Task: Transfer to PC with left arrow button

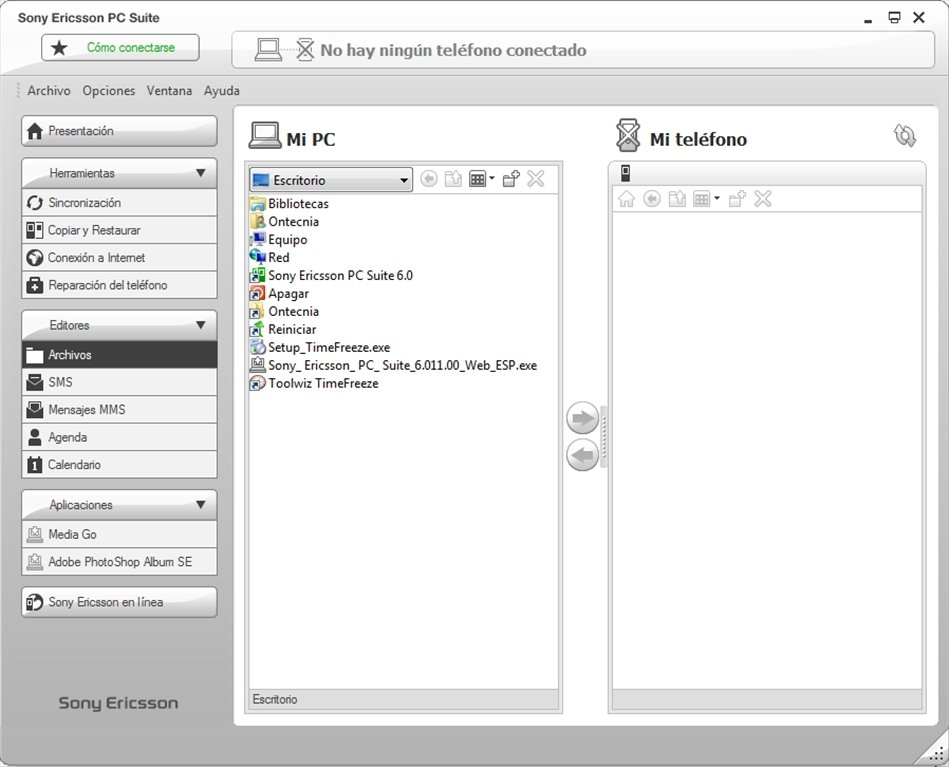Action: [x=582, y=455]
